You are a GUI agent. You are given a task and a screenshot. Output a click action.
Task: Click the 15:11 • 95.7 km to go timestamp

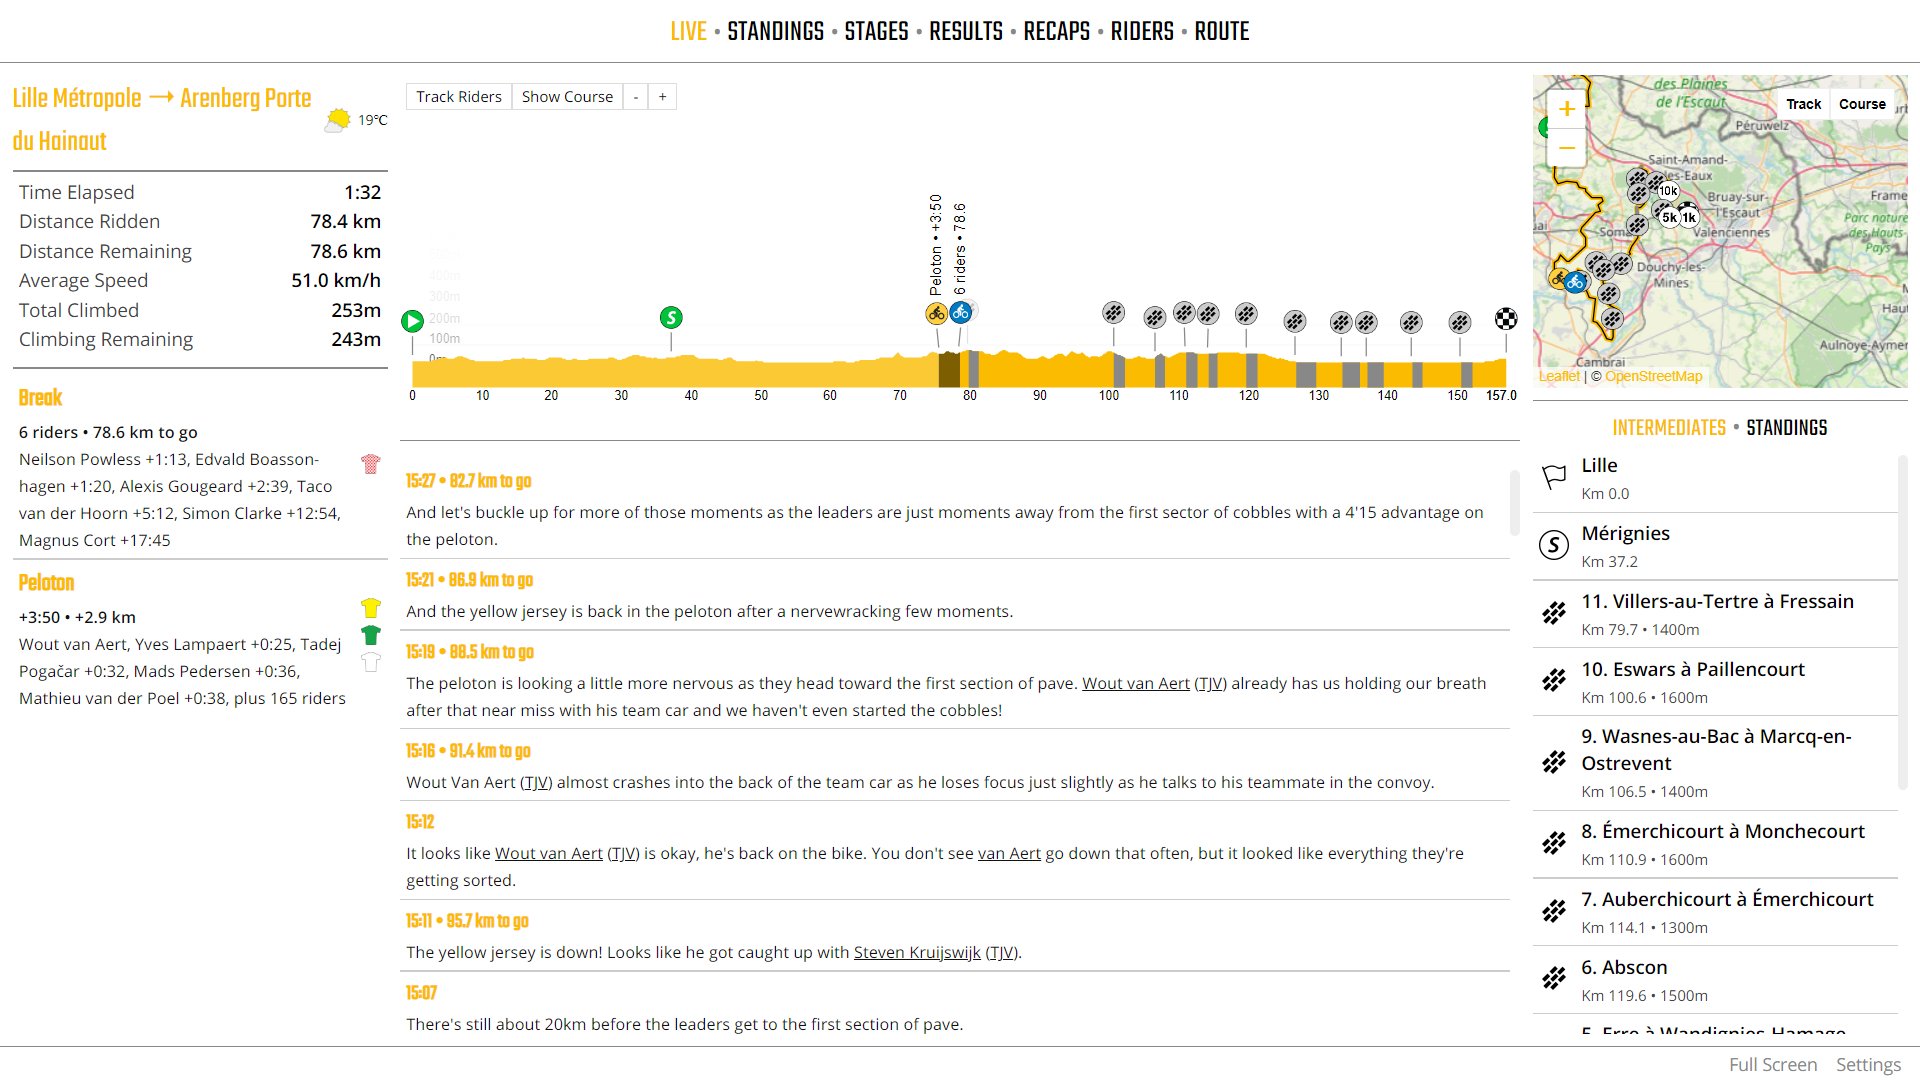pyautogui.click(x=467, y=921)
